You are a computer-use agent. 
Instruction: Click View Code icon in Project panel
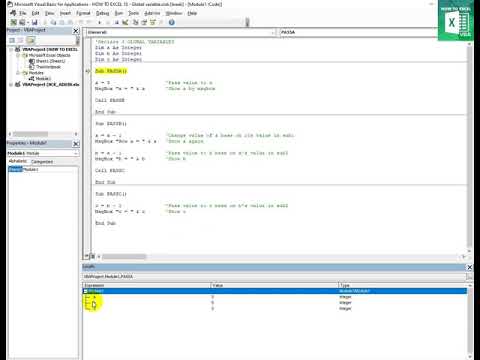tap(12, 40)
